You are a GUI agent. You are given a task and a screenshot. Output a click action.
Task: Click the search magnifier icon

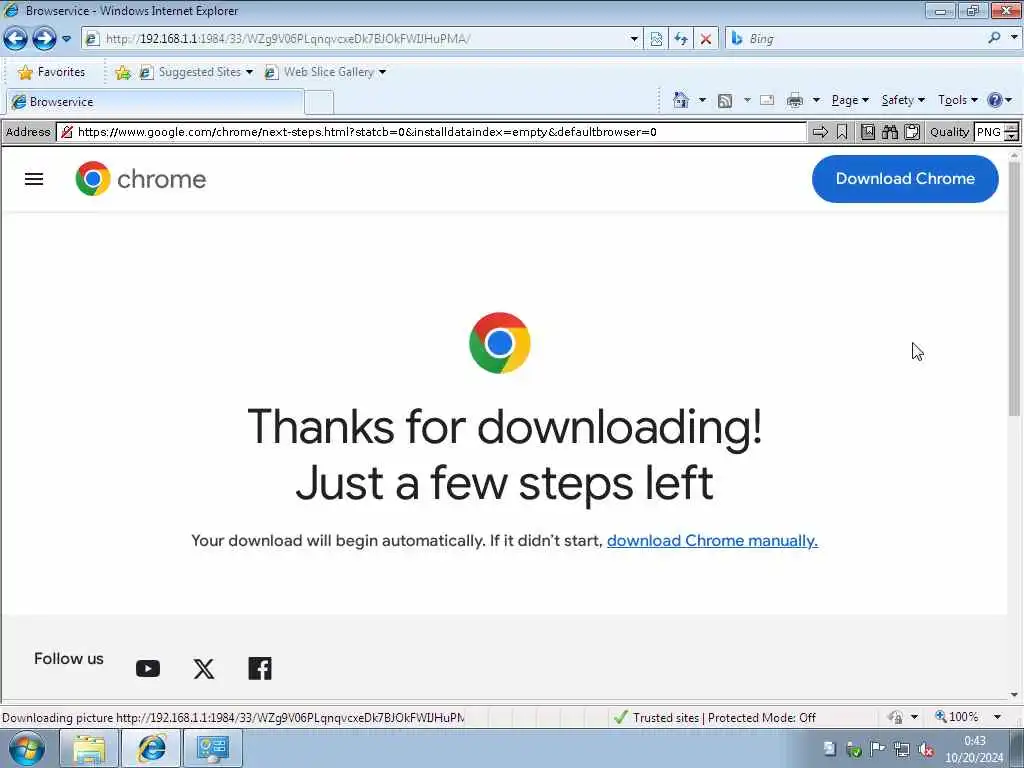[995, 38]
